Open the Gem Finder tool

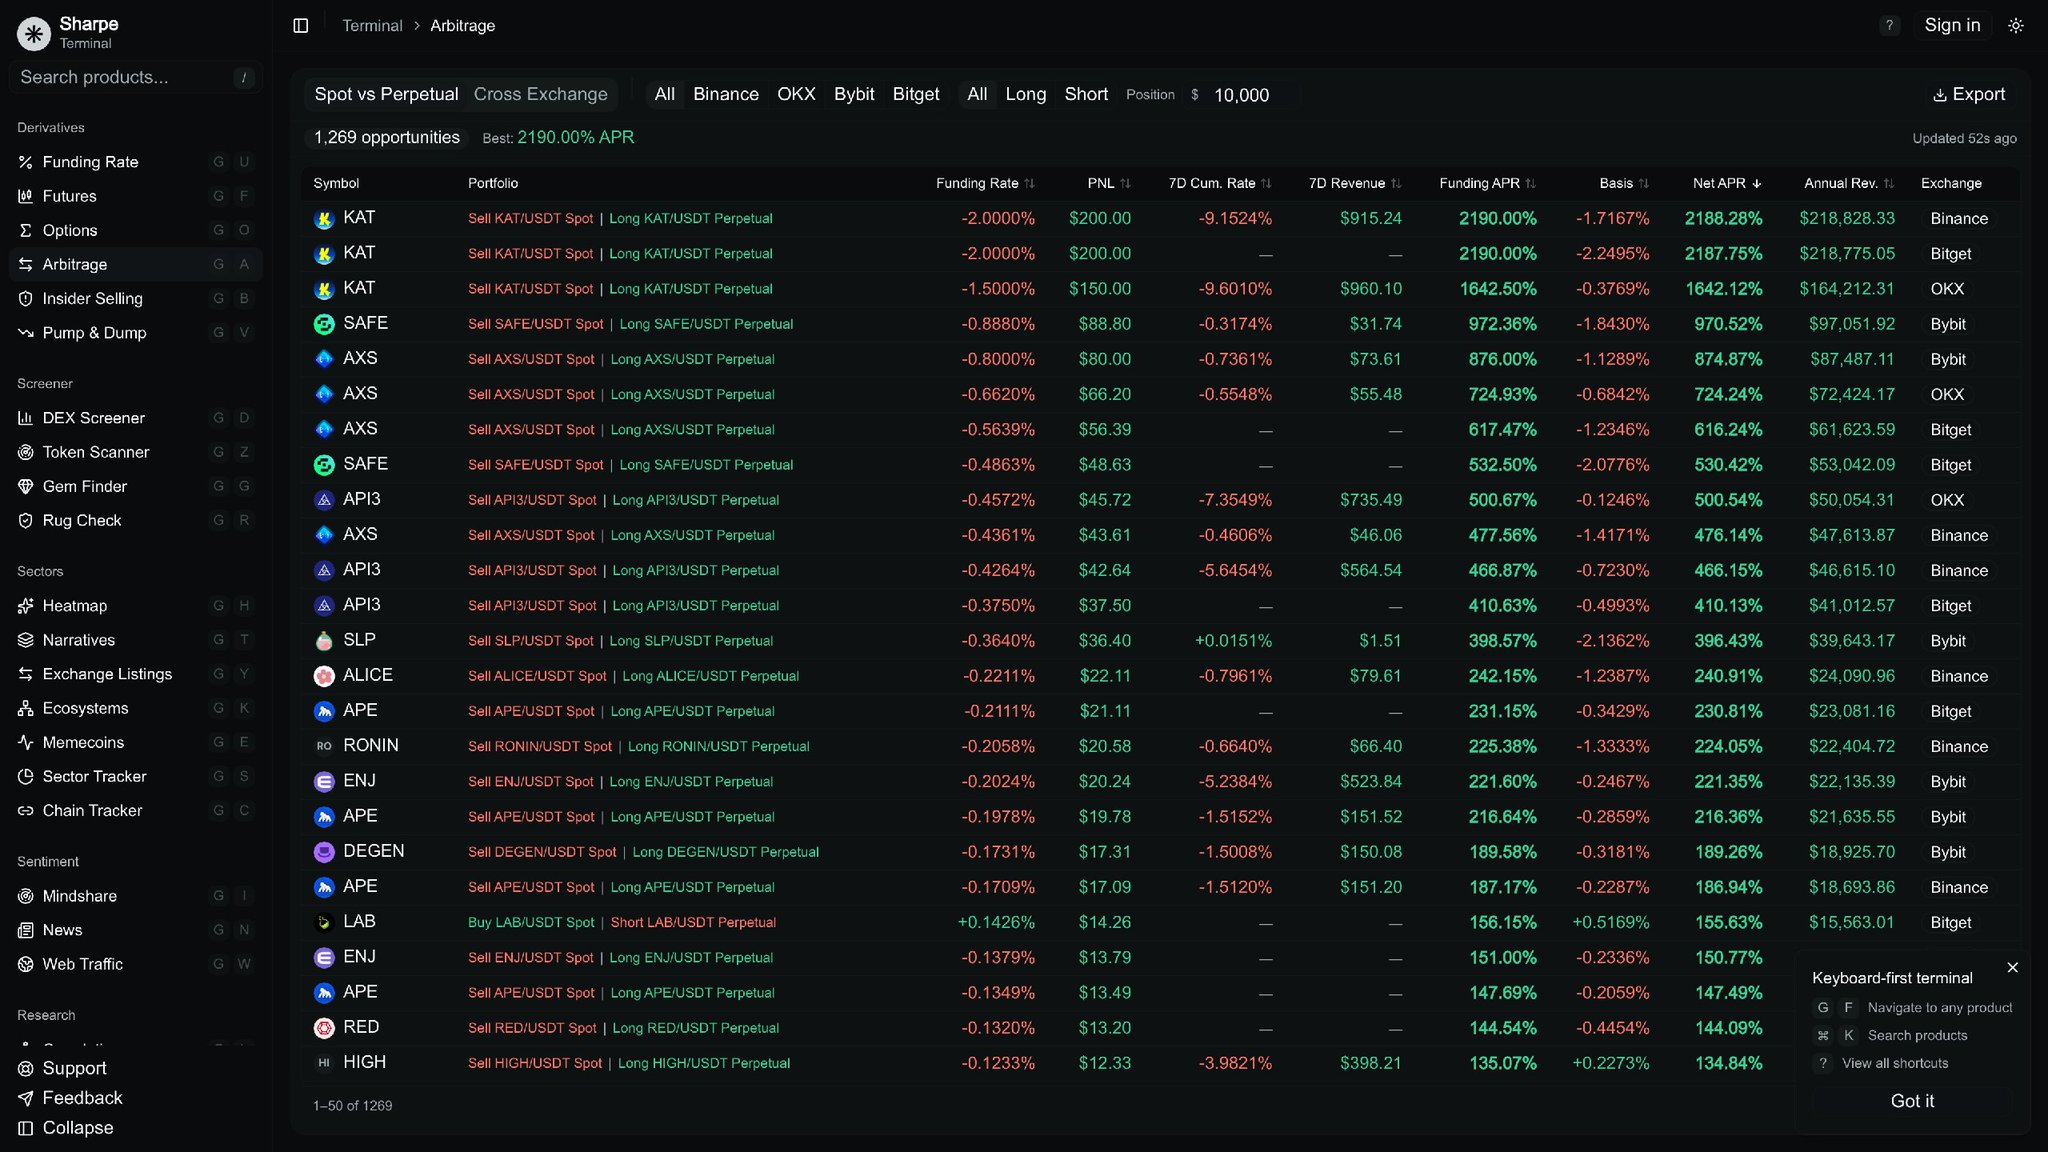click(84, 487)
